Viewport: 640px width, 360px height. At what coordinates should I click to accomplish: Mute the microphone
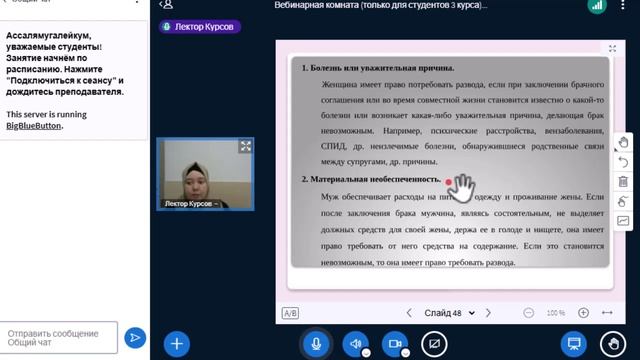point(316,344)
